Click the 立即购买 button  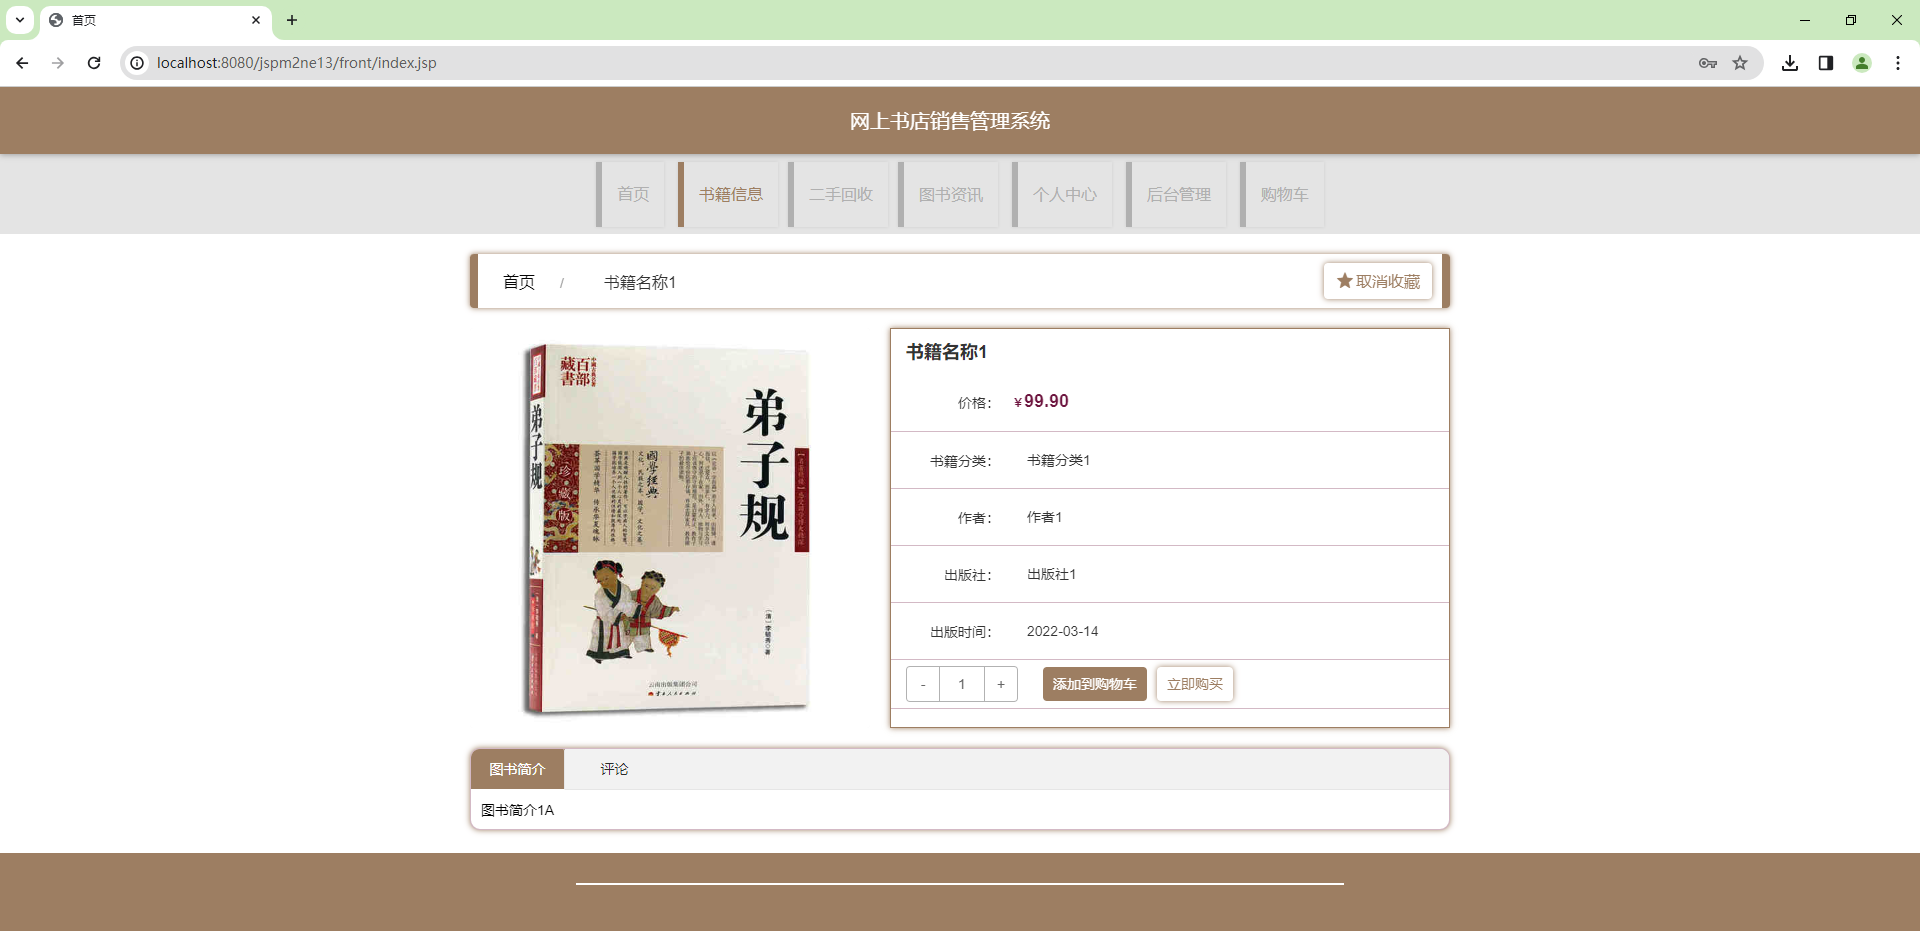click(x=1195, y=684)
